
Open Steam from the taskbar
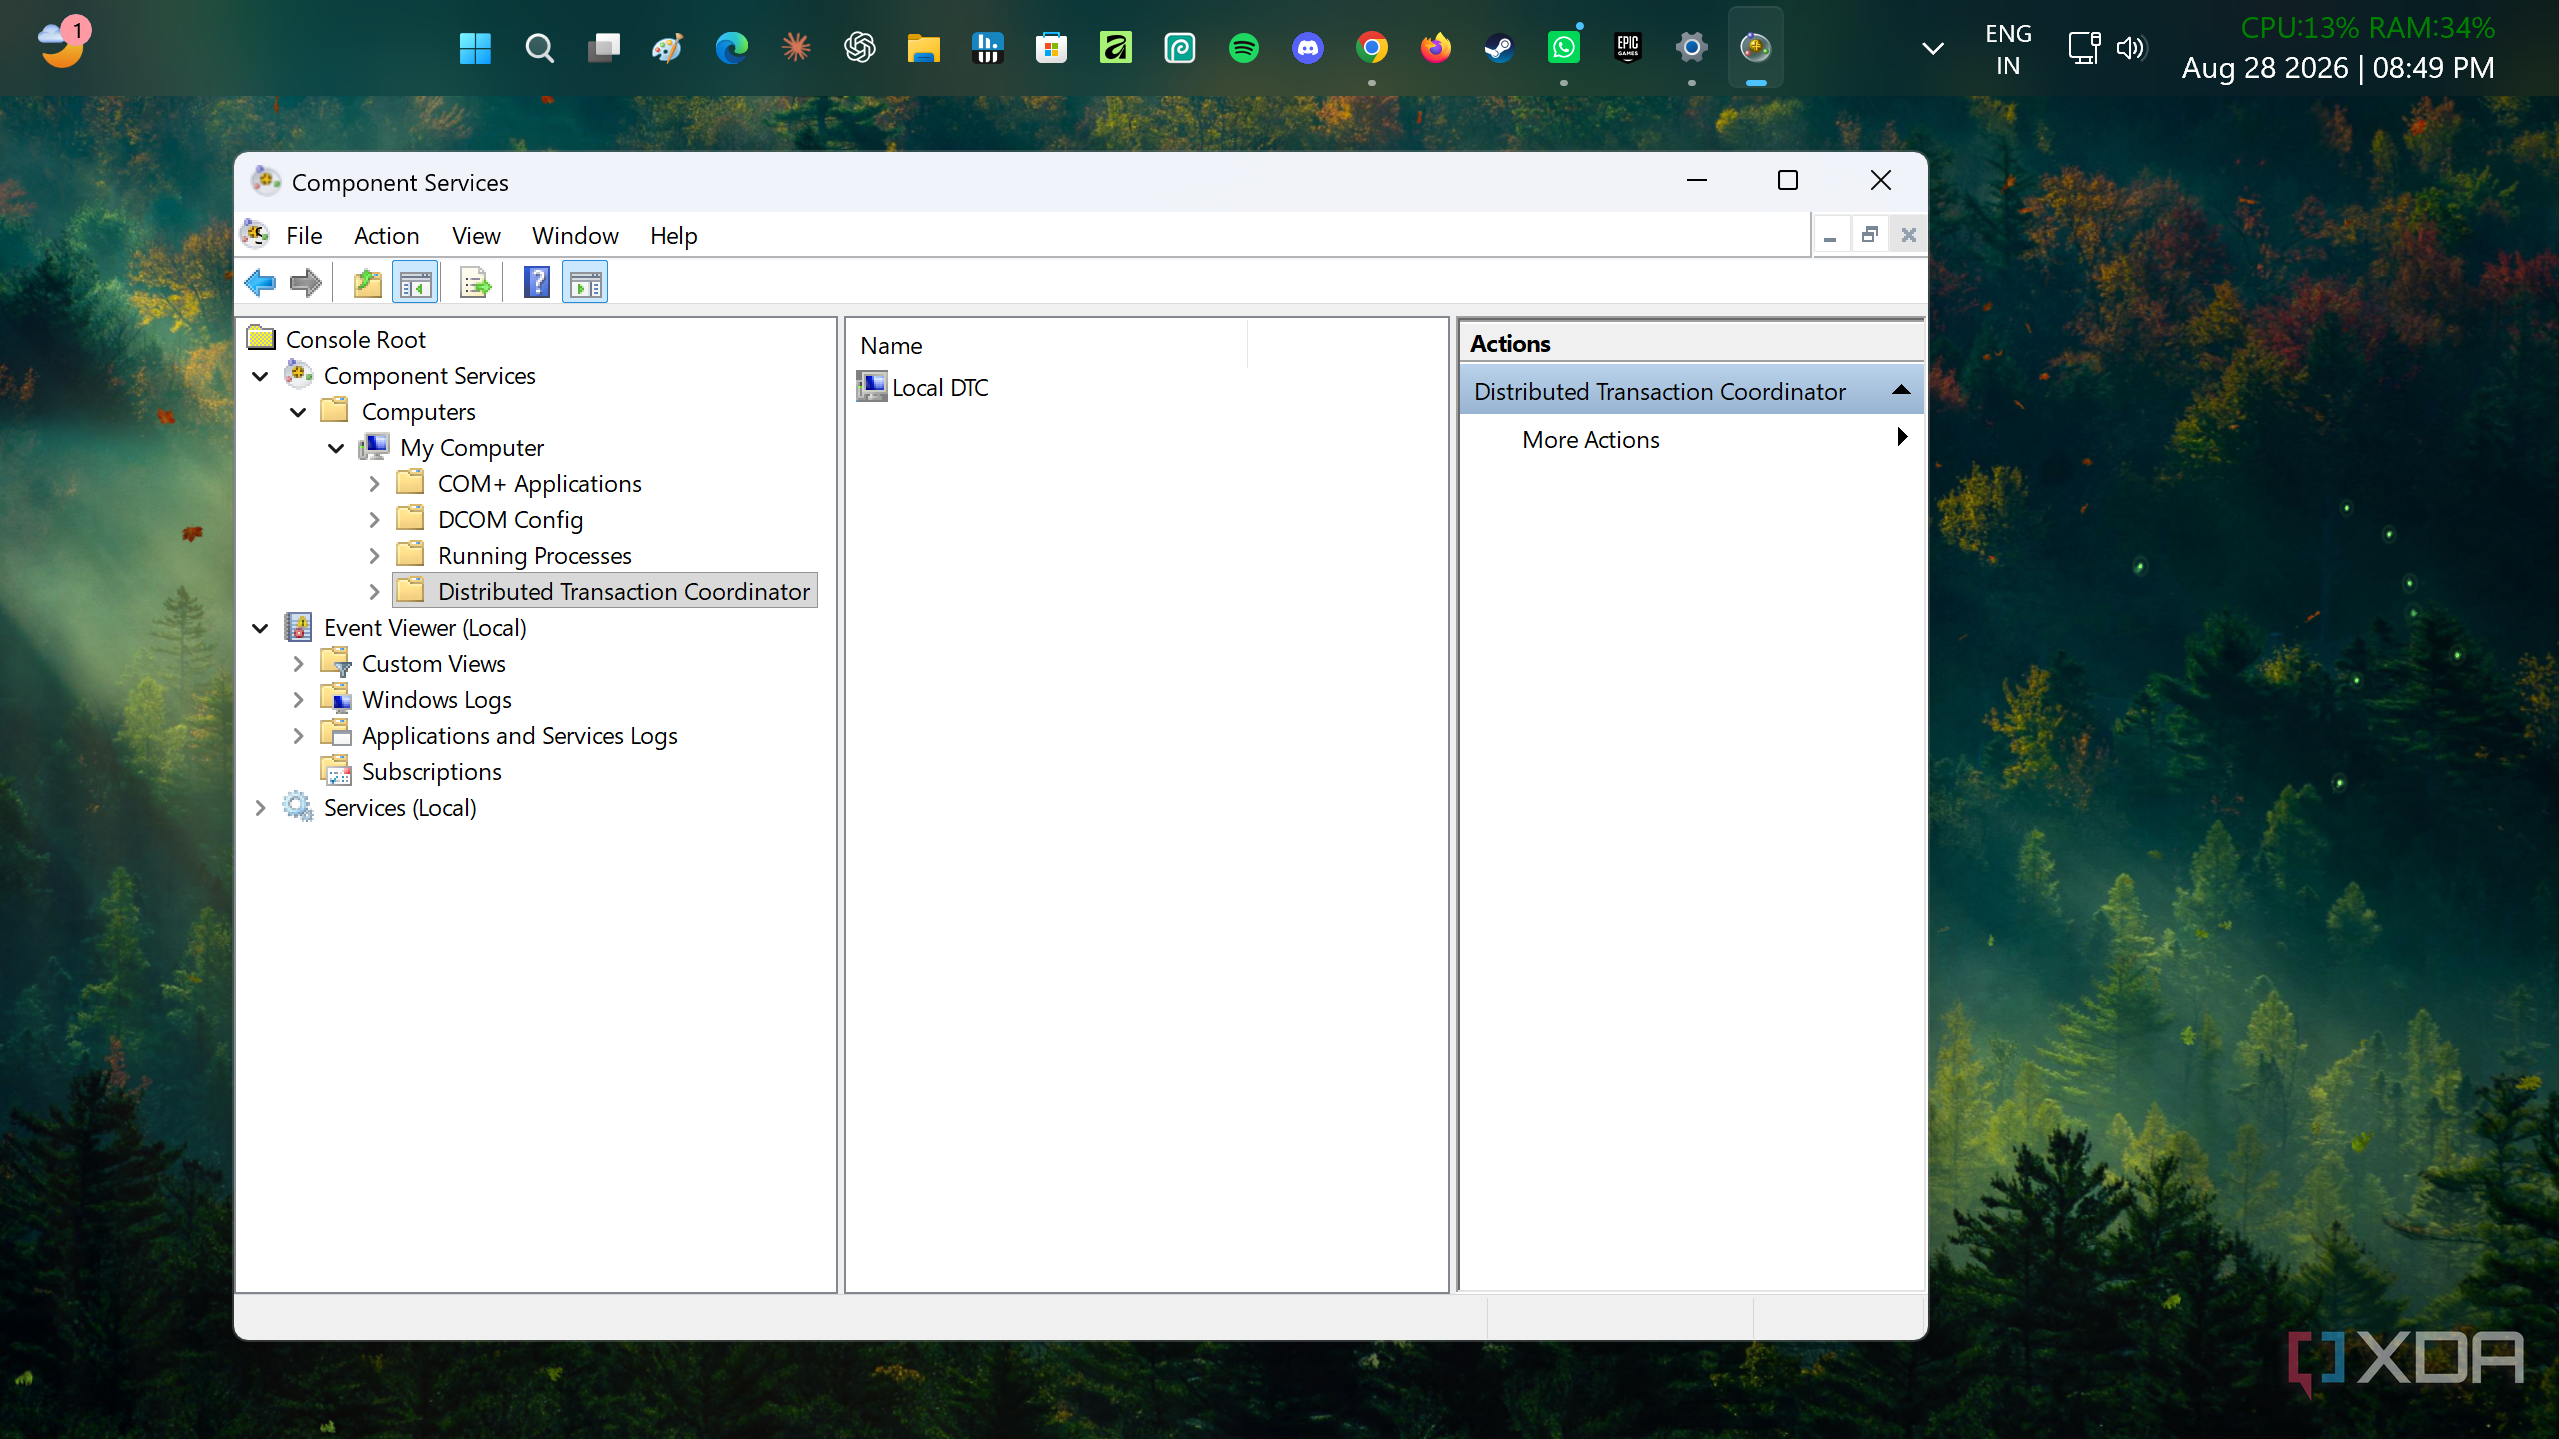(x=1499, y=47)
